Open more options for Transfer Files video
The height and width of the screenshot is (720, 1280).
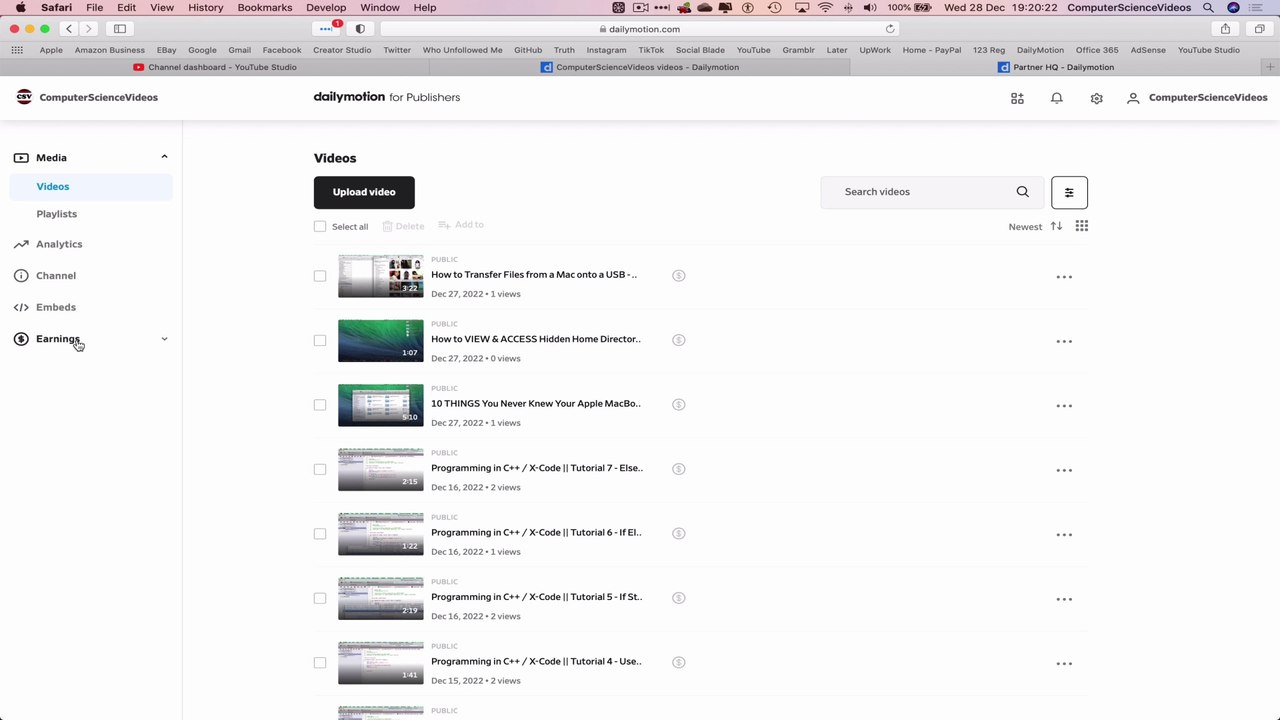1064,277
